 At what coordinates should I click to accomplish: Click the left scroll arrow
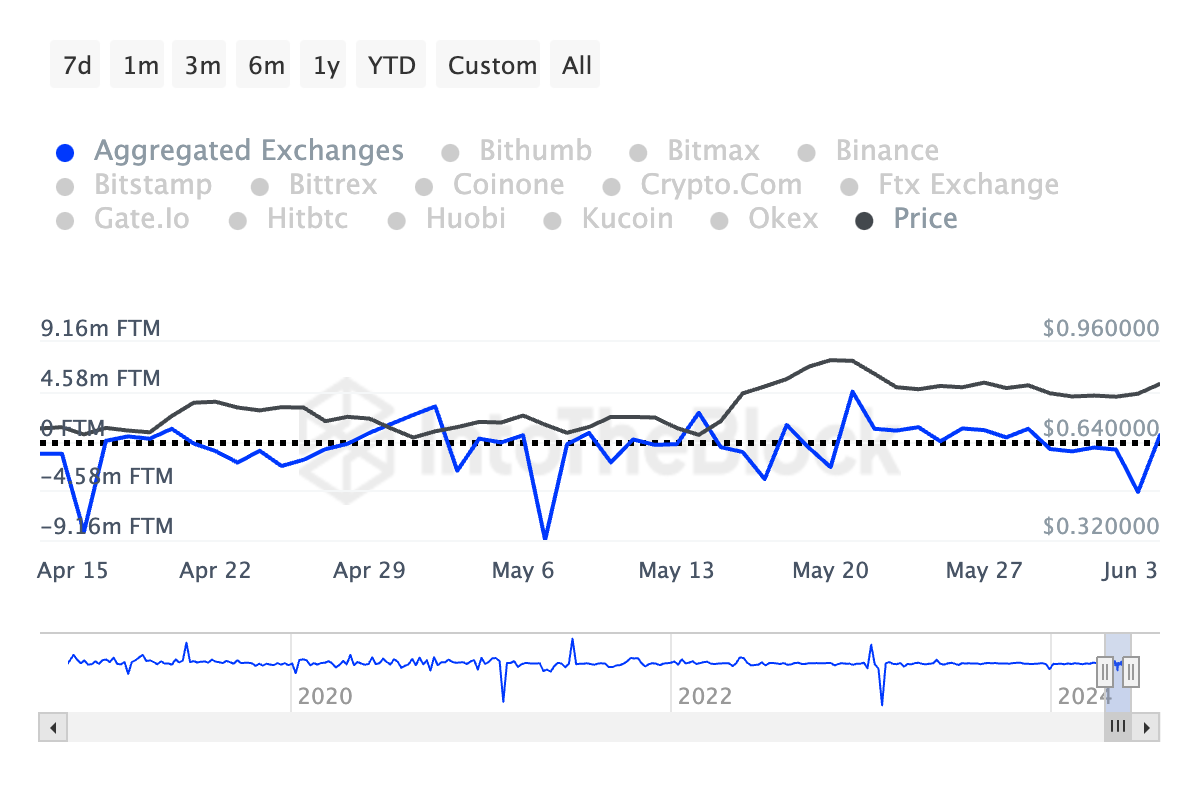(x=52, y=727)
